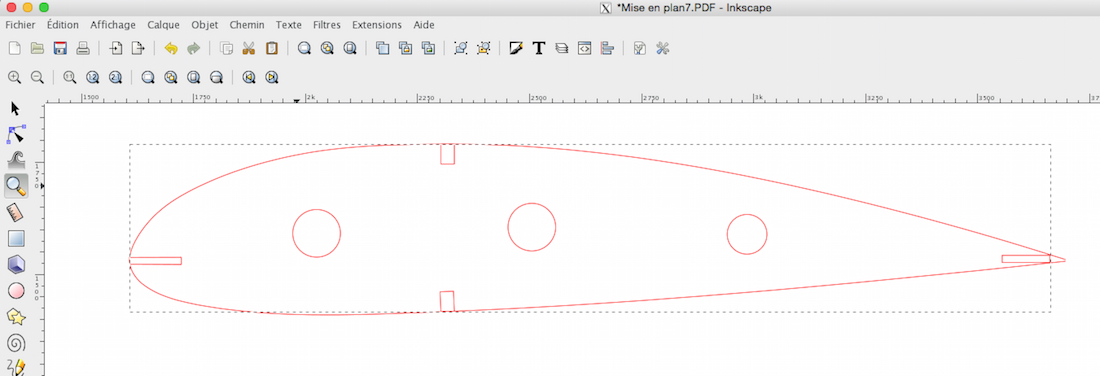Undo the last action
Viewport: 1100px width, 376px height.
click(170, 48)
